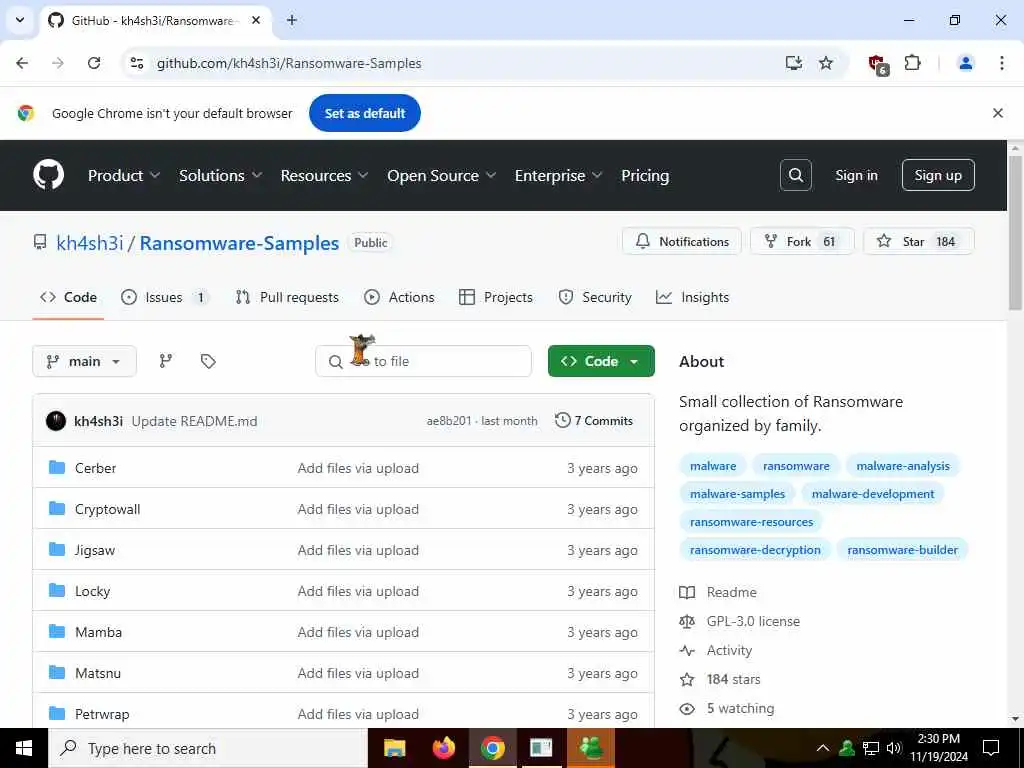Dismiss the default browser banner
The height and width of the screenshot is (768, 1024).
(x=998, y=113)
